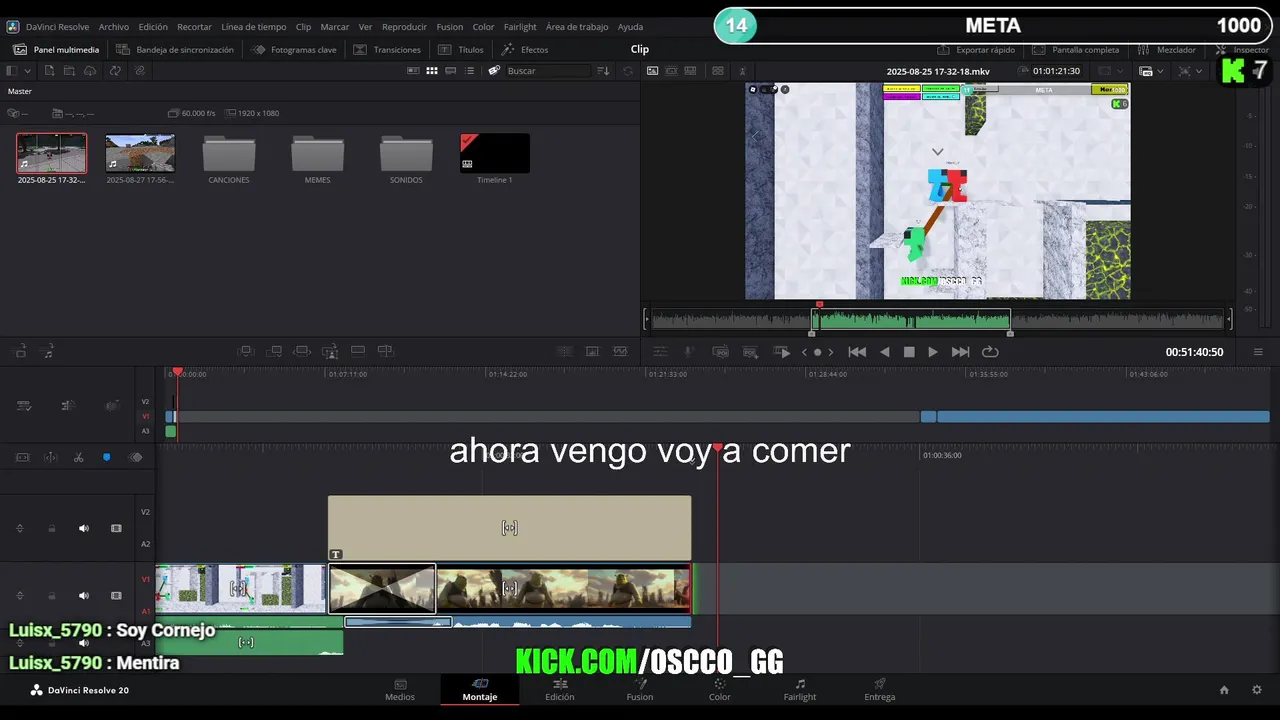Switch to the Edición page
1280x720 pixels.
pos(560,690)
